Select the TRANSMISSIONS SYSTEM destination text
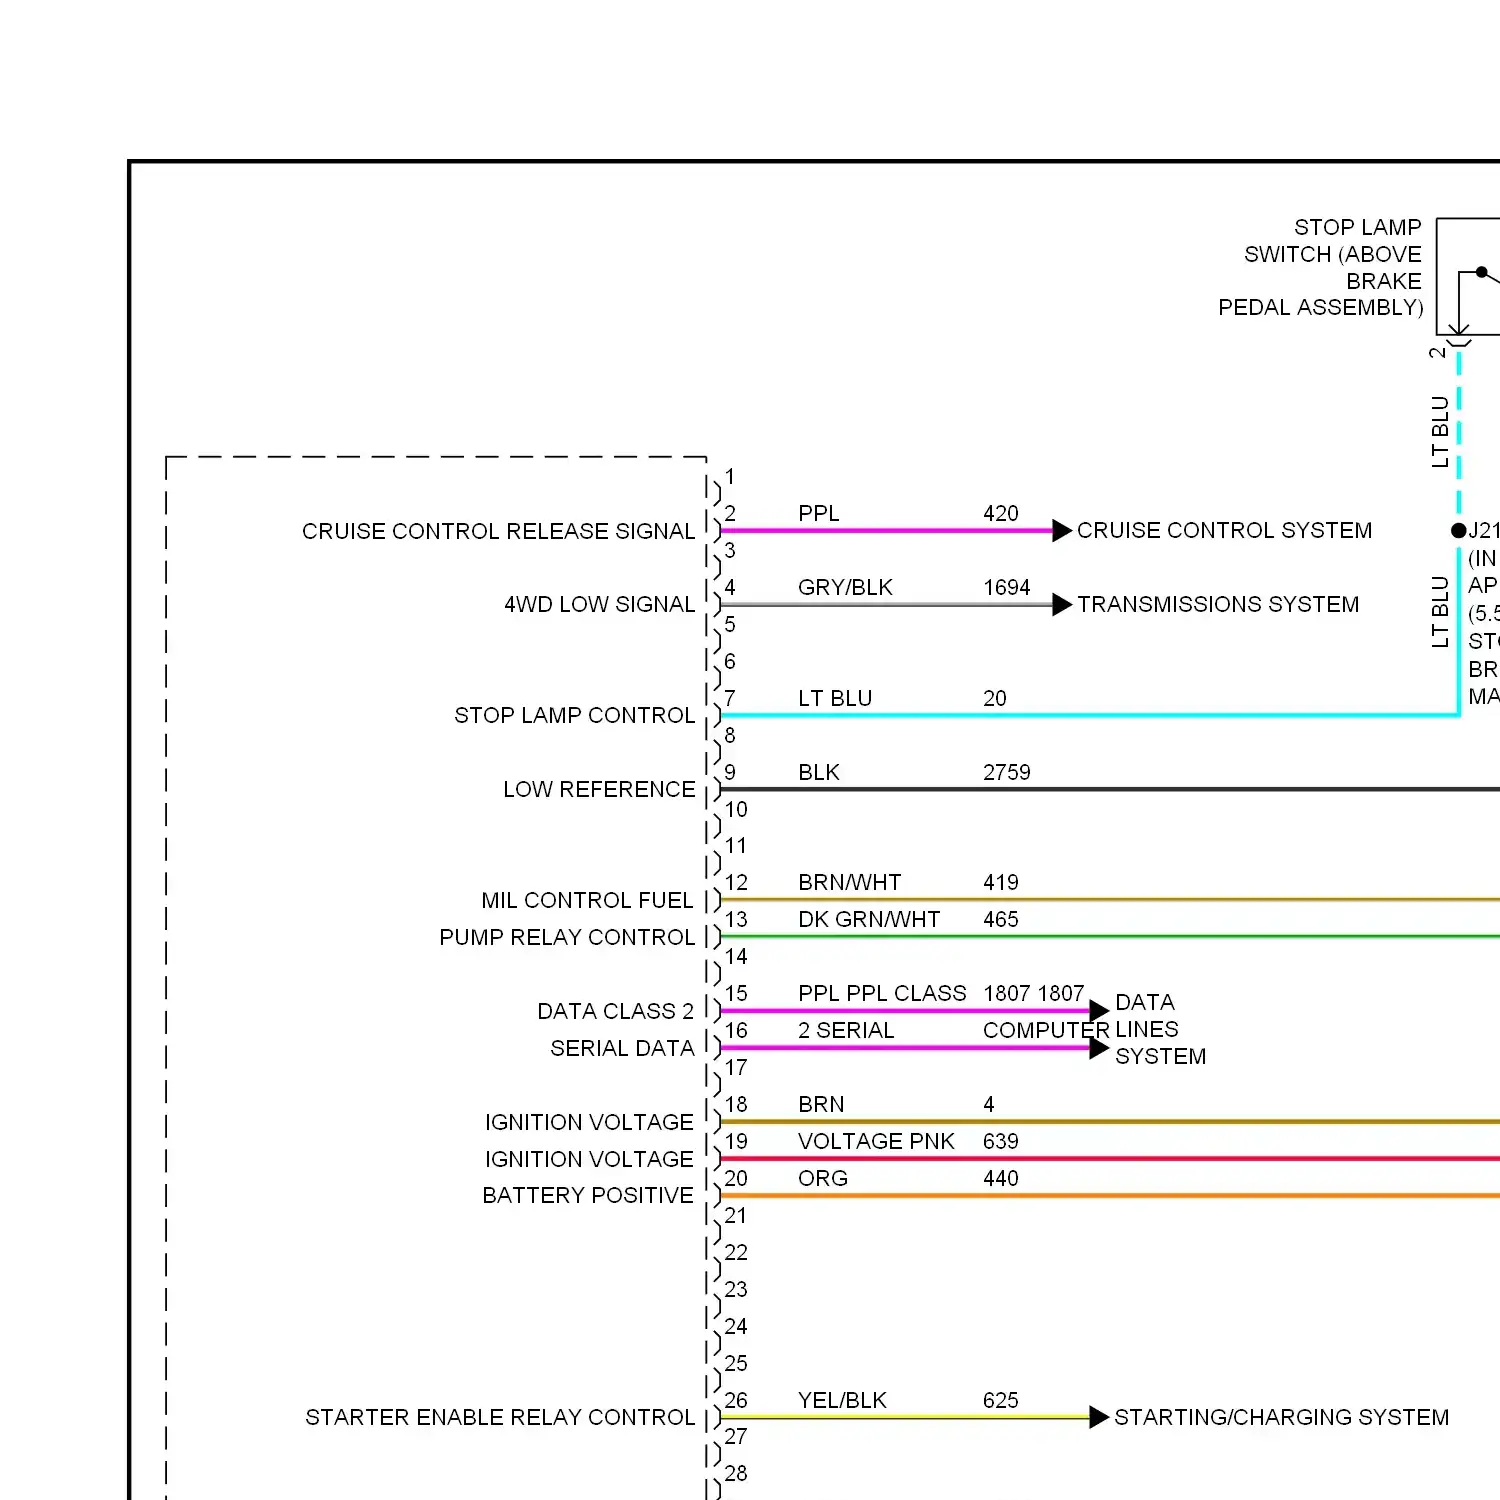1500x1500 pixels. (x=1218, y=604)
